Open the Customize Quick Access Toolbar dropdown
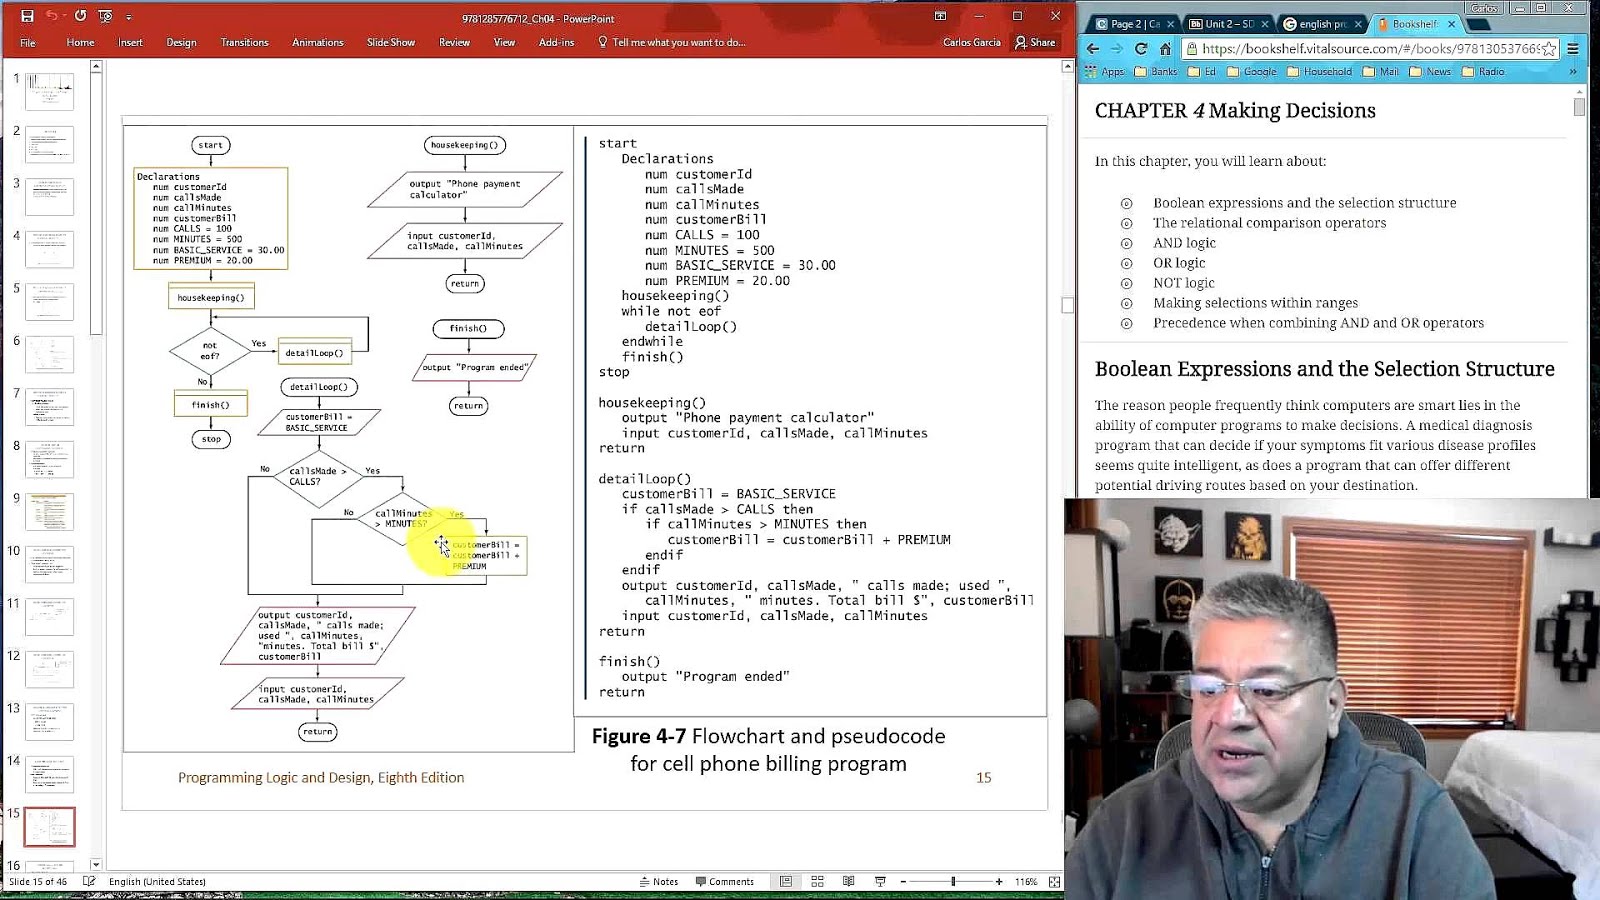 pos(128,16)
